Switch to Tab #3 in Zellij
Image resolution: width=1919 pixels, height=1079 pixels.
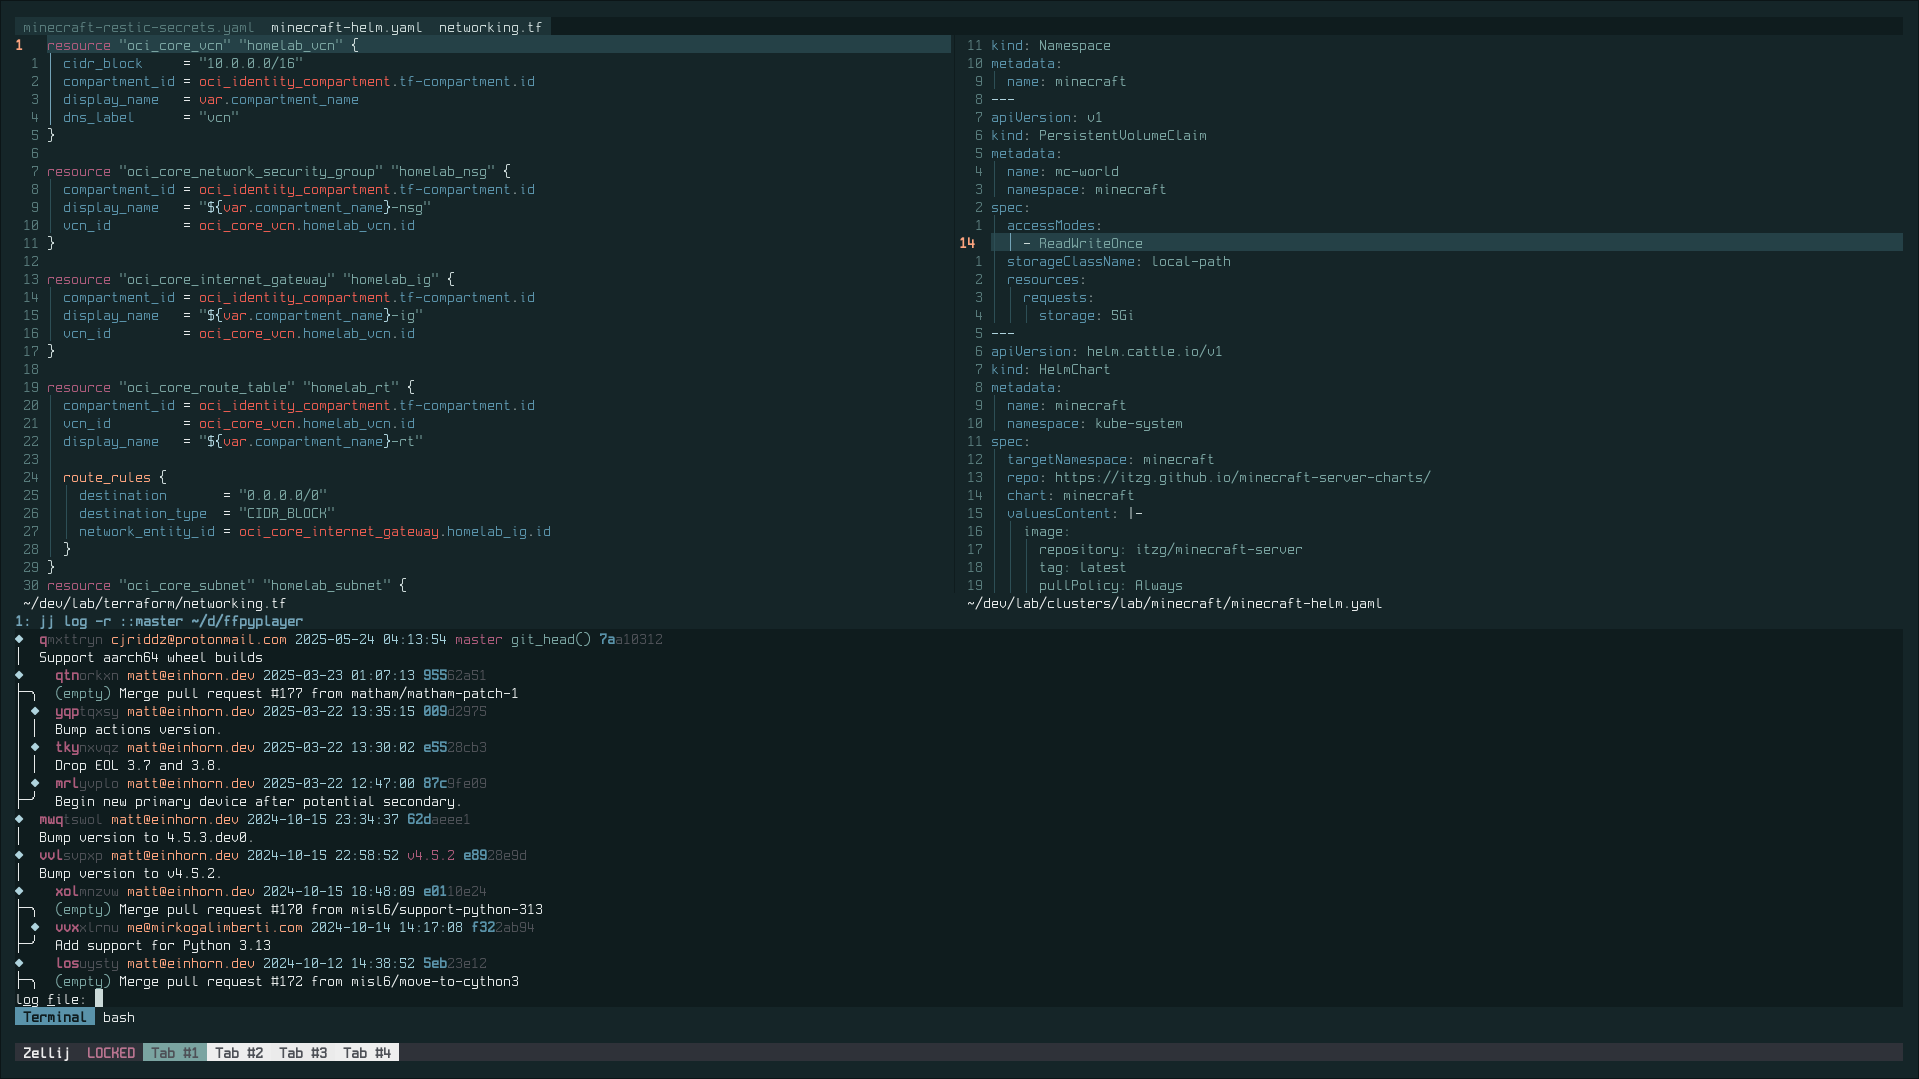(302, 1052)
